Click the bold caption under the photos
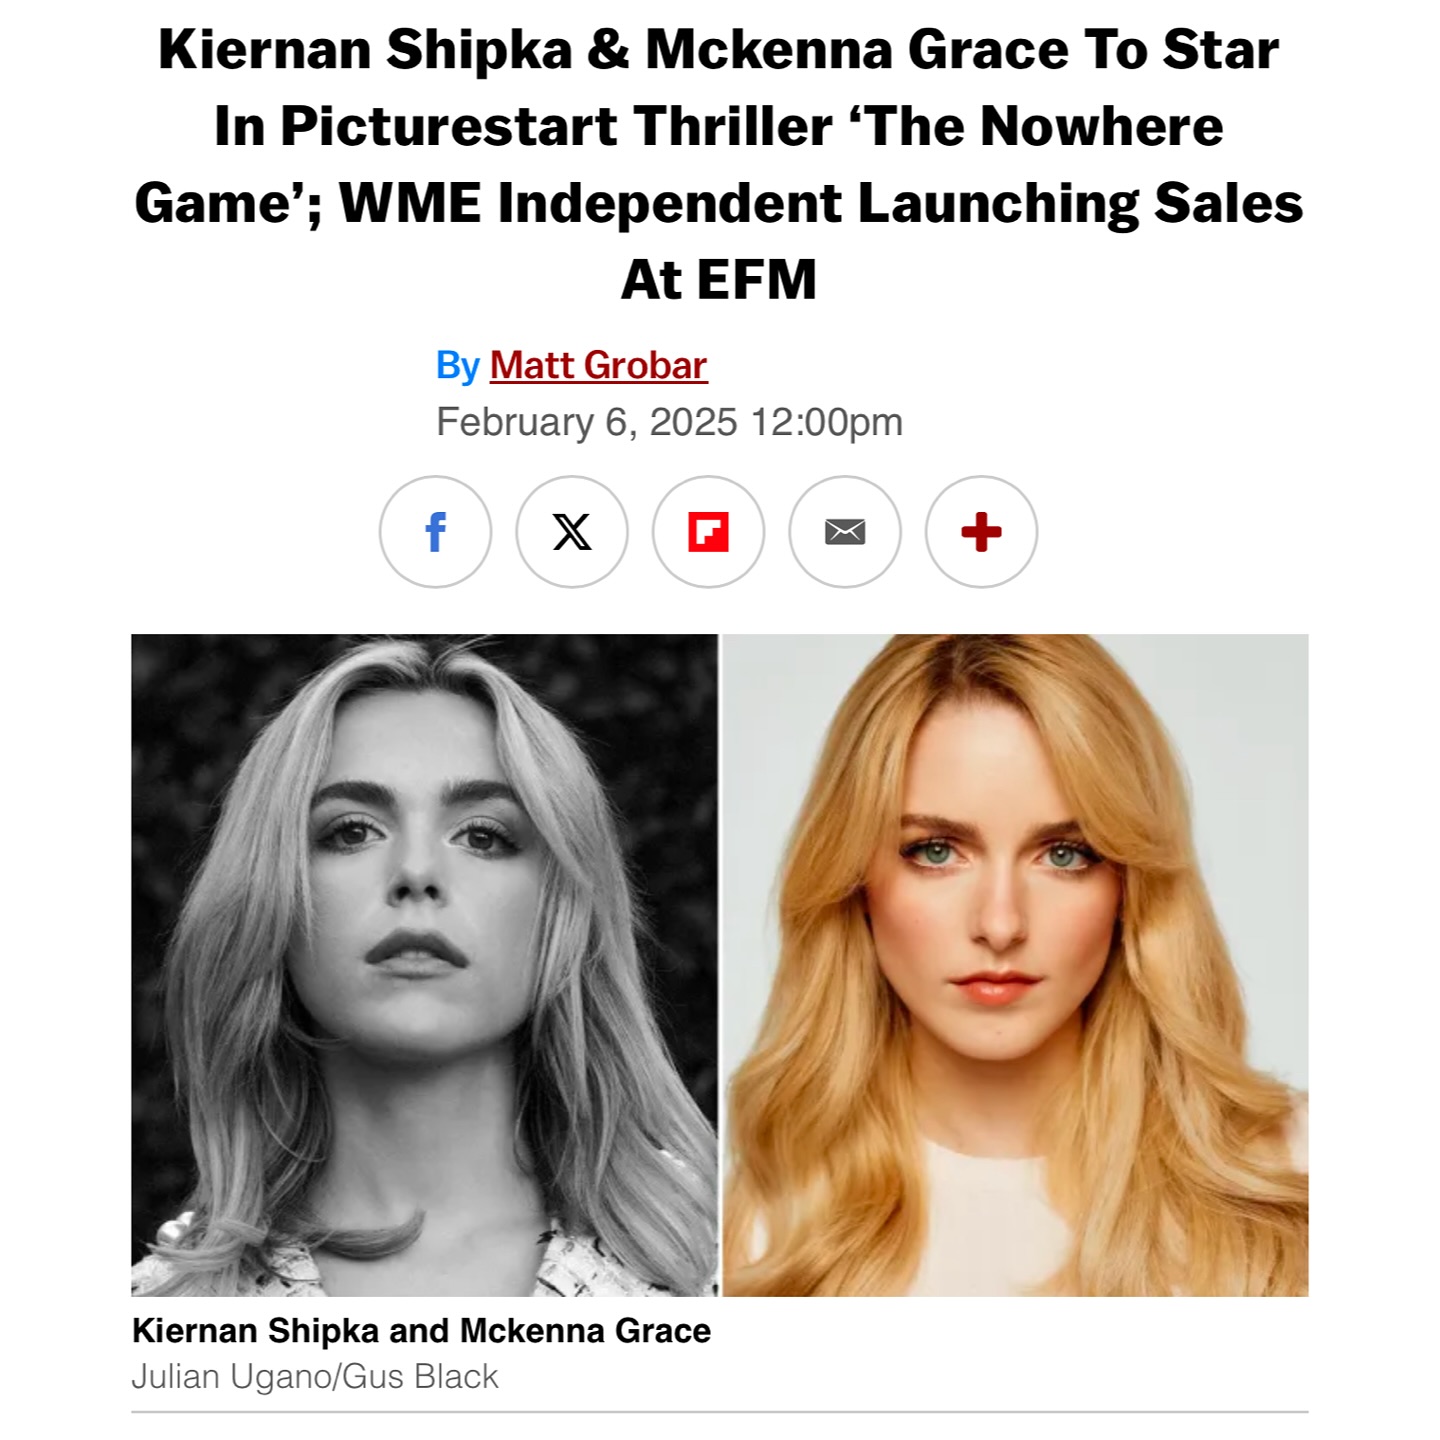The width and height of the screenshot is (1440, 1440). 421,1331
